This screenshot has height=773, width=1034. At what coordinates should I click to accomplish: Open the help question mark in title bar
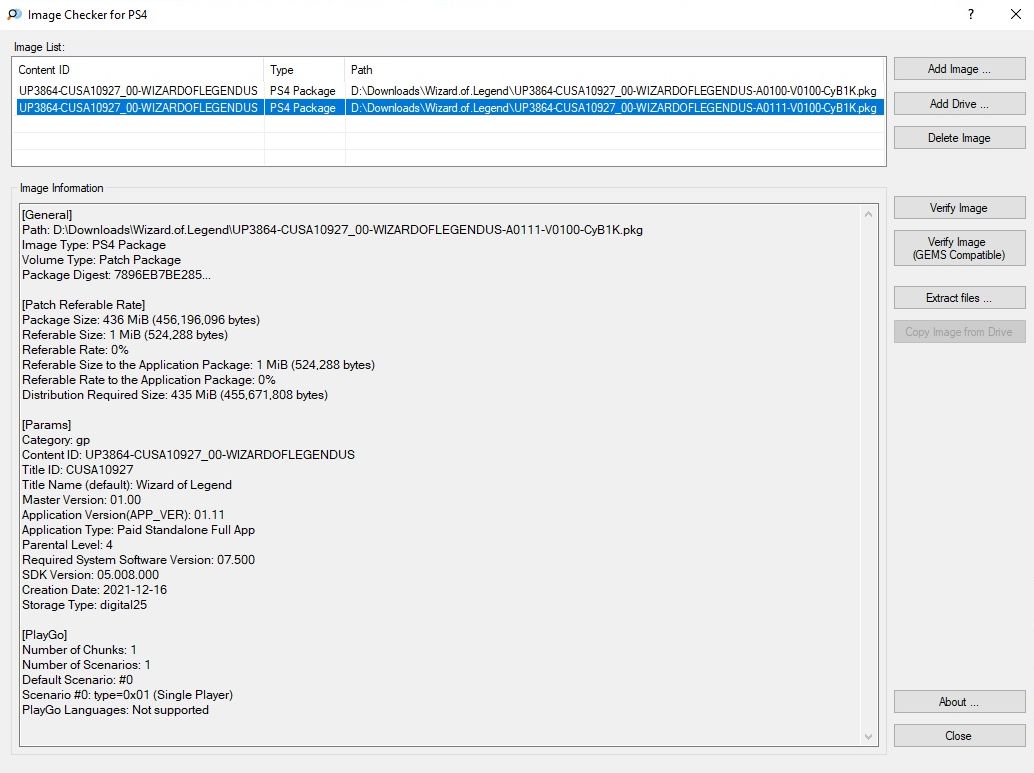(x=971, y=15)
